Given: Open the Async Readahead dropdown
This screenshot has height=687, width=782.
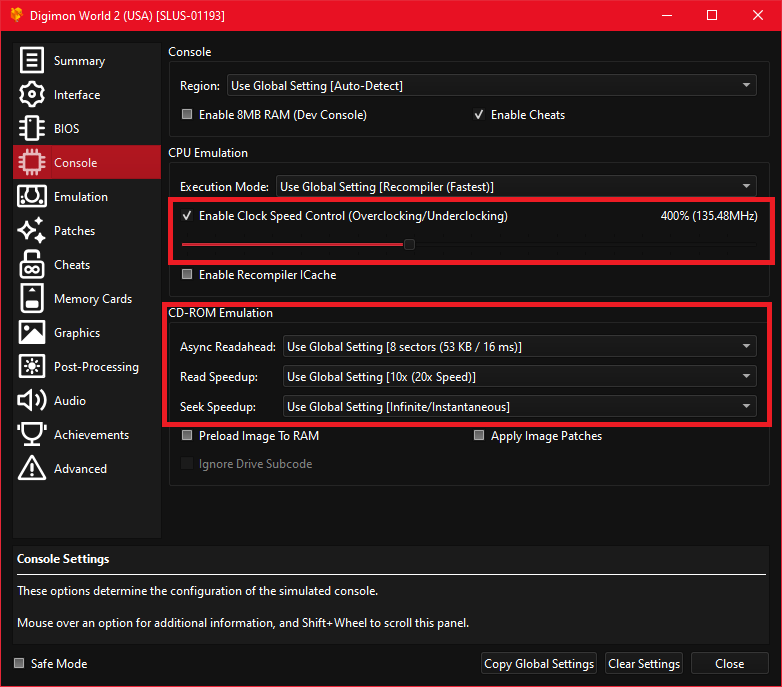Looking at the screenshot, I should pos(520,346).
